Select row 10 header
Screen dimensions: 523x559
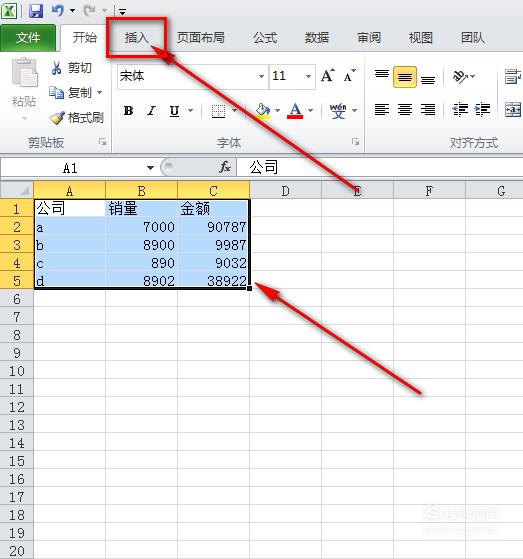[x=17, y=371]
